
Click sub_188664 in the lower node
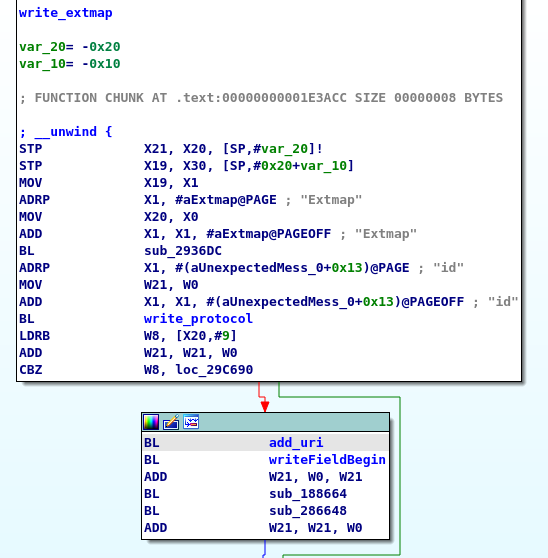[x=308, y=494]
